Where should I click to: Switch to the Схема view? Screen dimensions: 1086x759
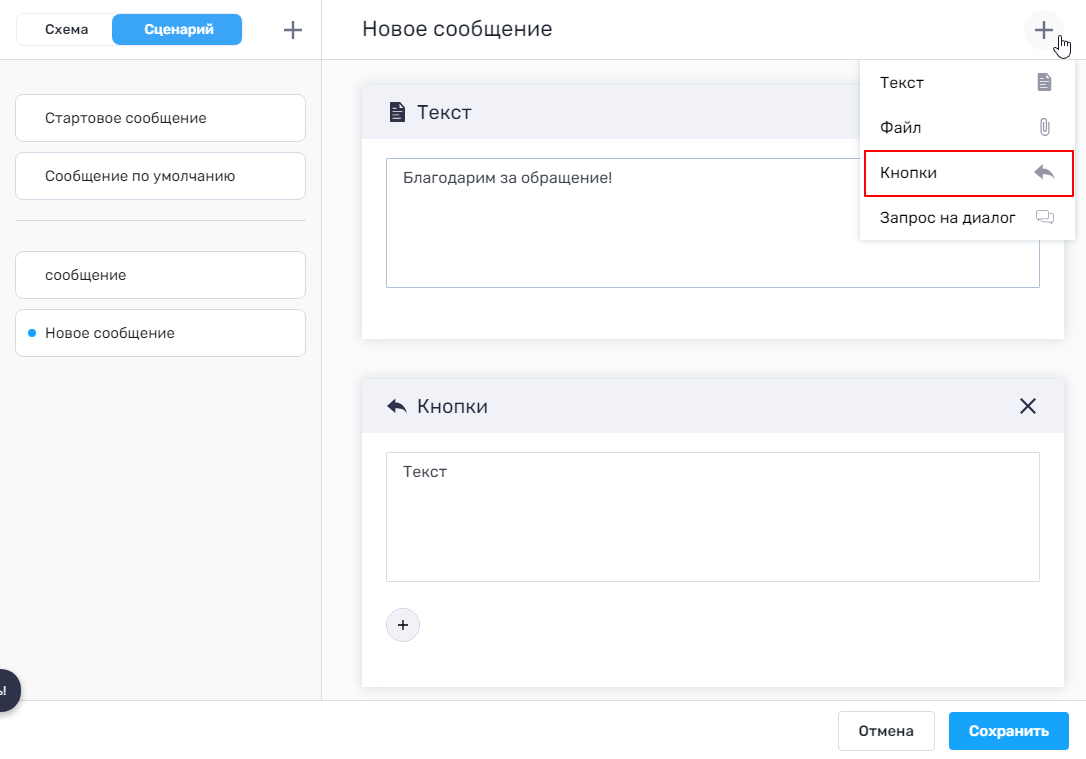(66, 30)
